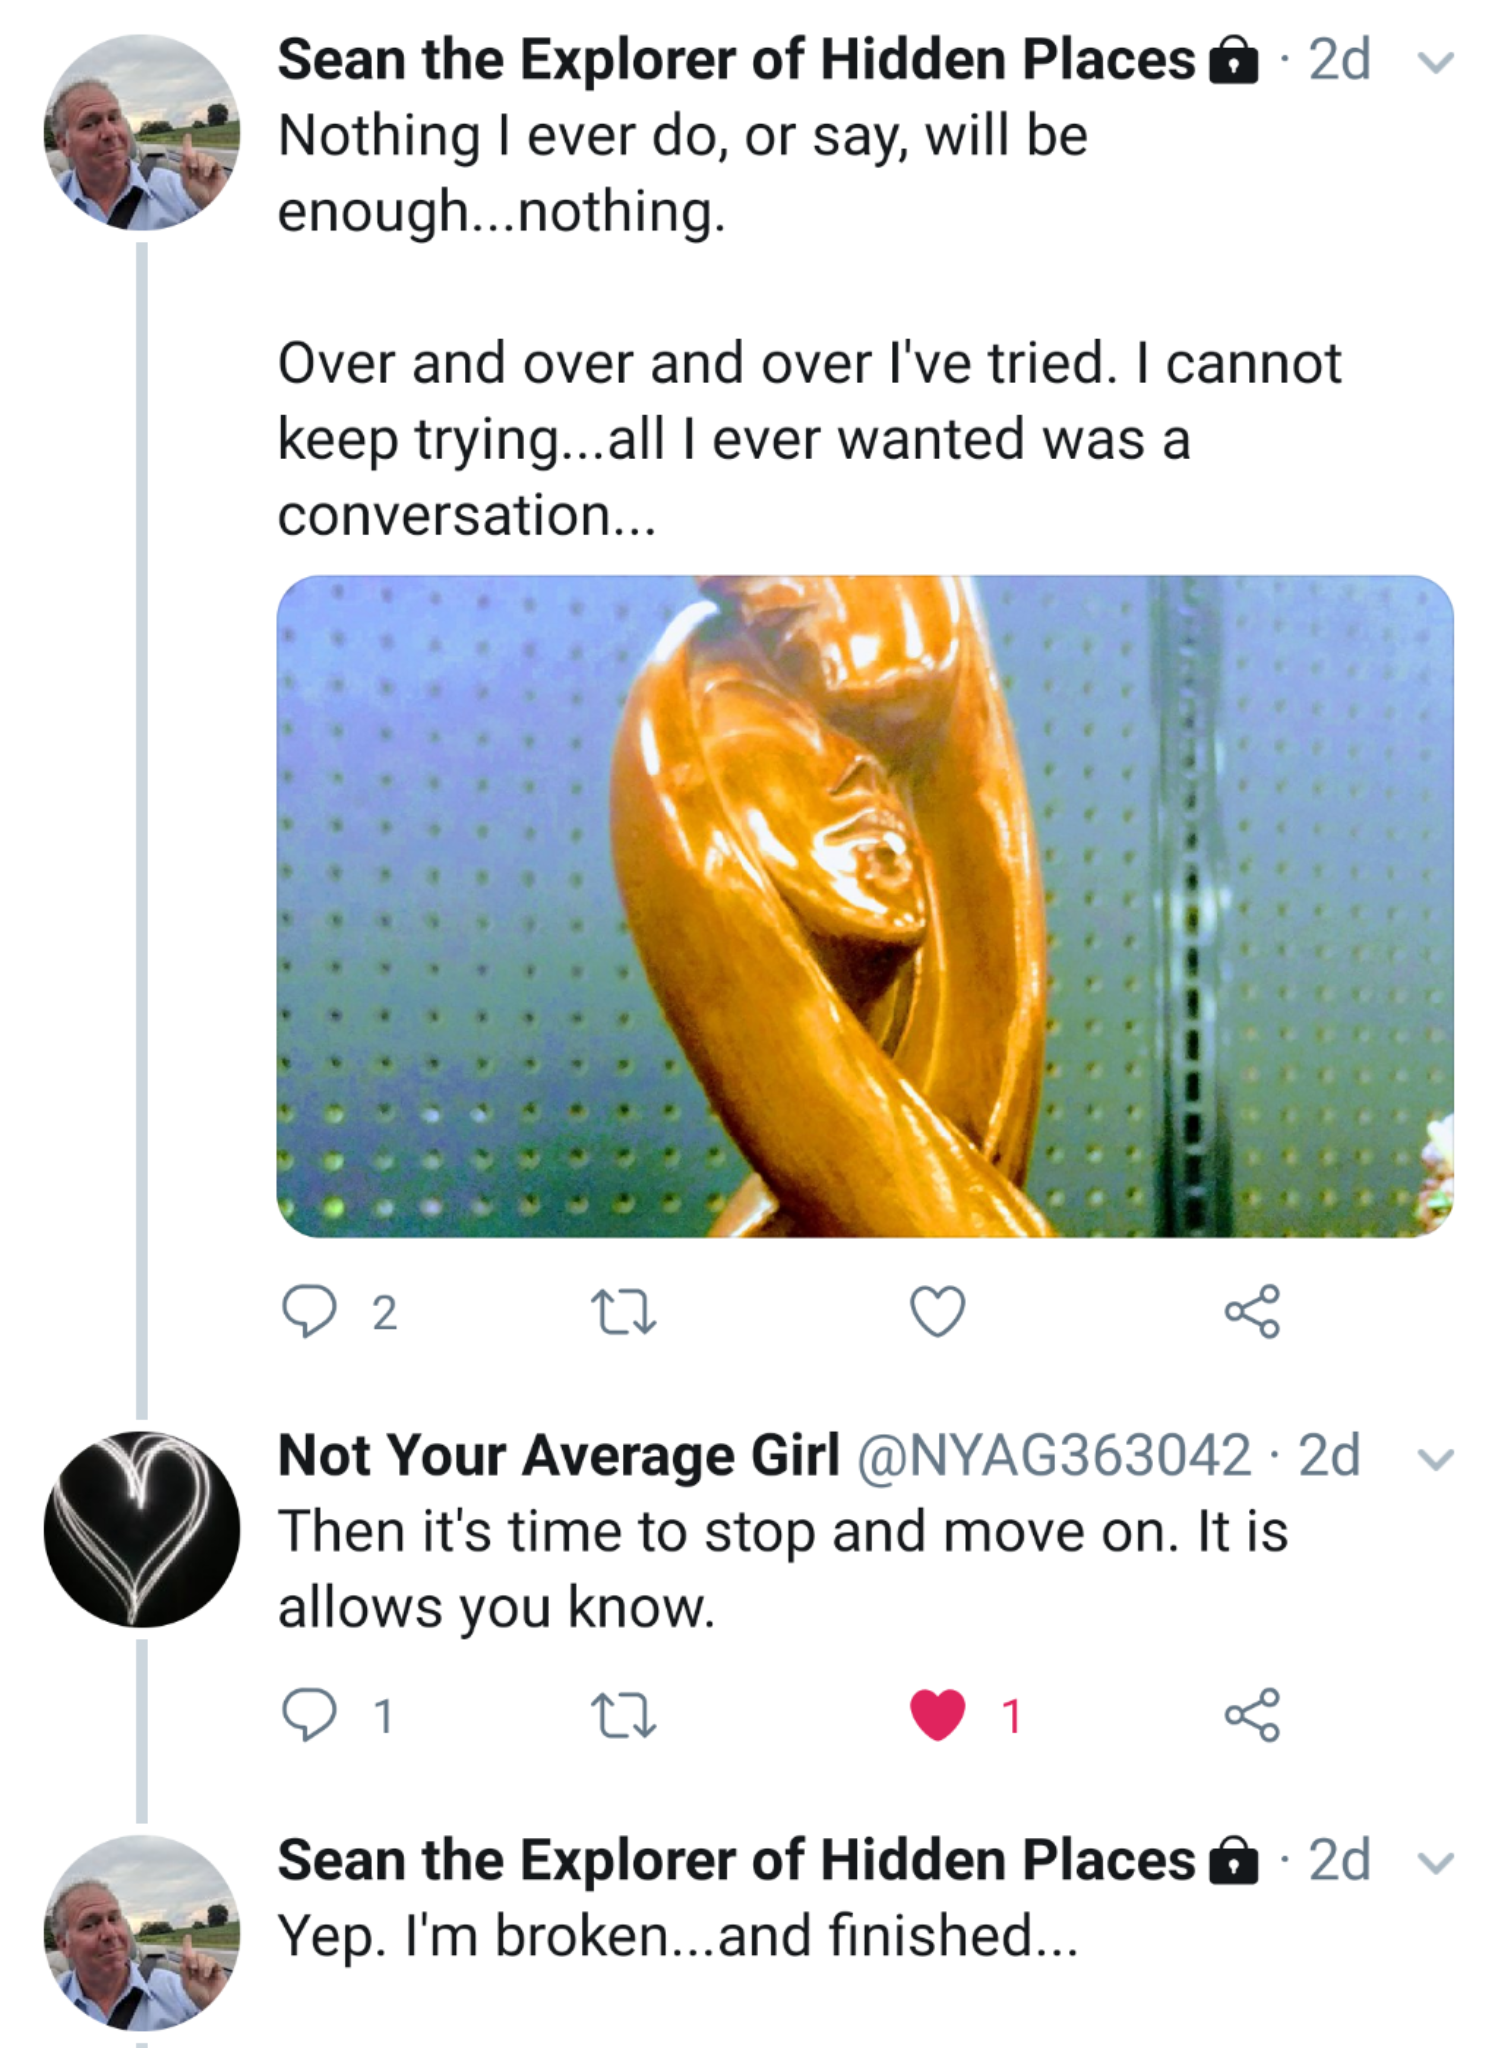
Task: Retweet the sculpture photo tweet
Action: click(624, 1311)
